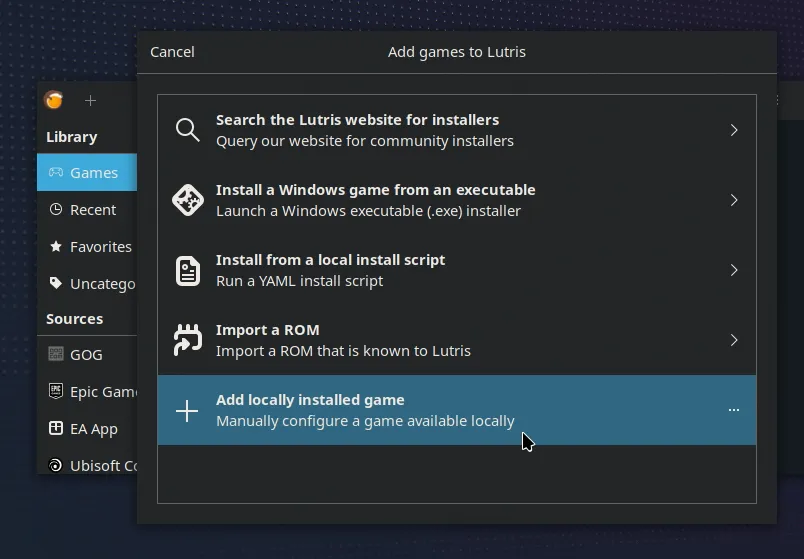This screenshot has width=804, height=559.
Task: Click the Library heading in the sidebar
Action: coord(72,137)
